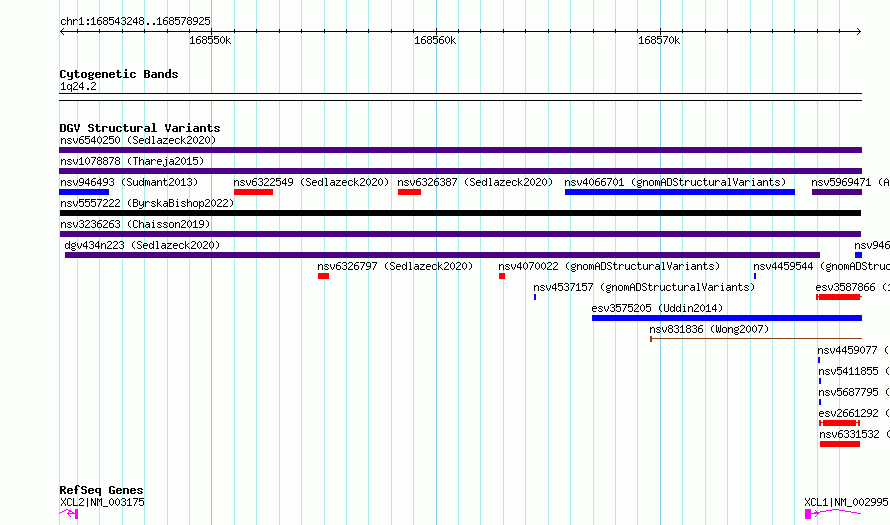The image size is (890, 525).
Task: Open nsv4066701 (gnomADStructuralVariants) label
Action: tap(675, 182)
